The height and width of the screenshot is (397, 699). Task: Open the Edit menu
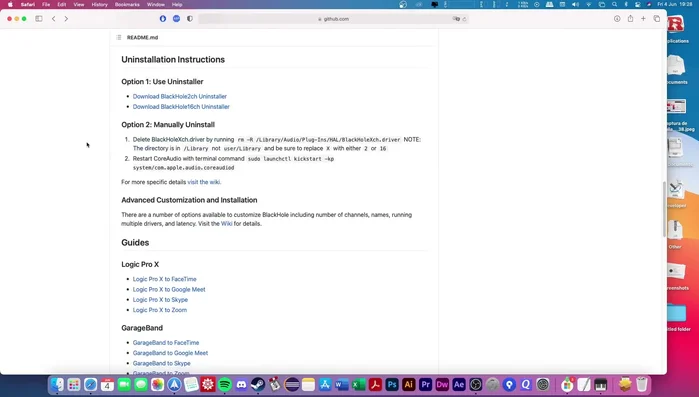coord(62,4)
